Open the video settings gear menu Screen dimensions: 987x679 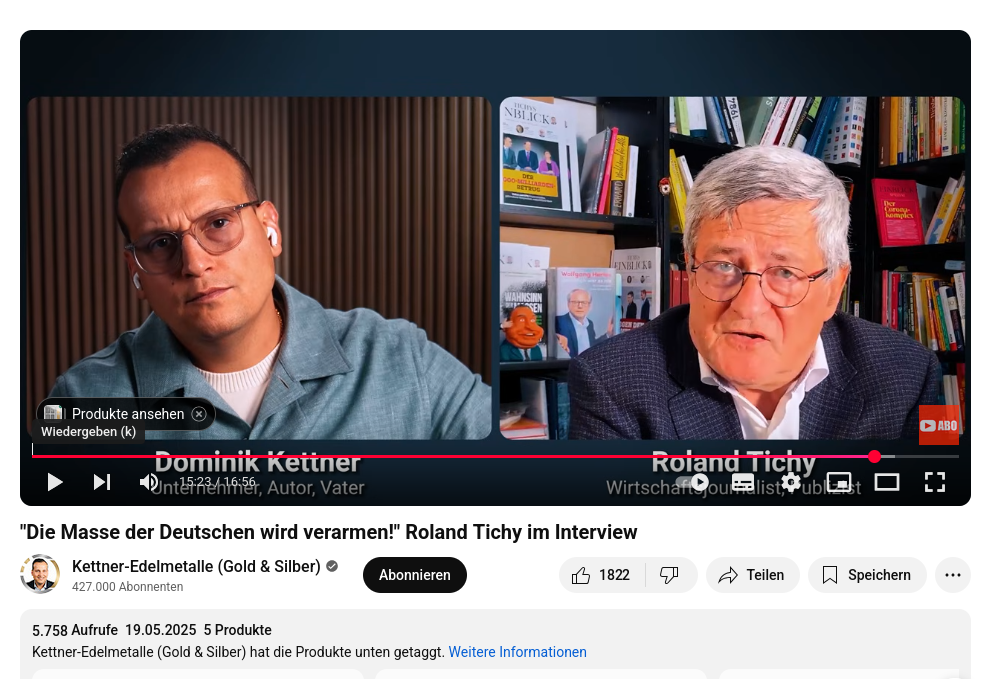[791, 483]
